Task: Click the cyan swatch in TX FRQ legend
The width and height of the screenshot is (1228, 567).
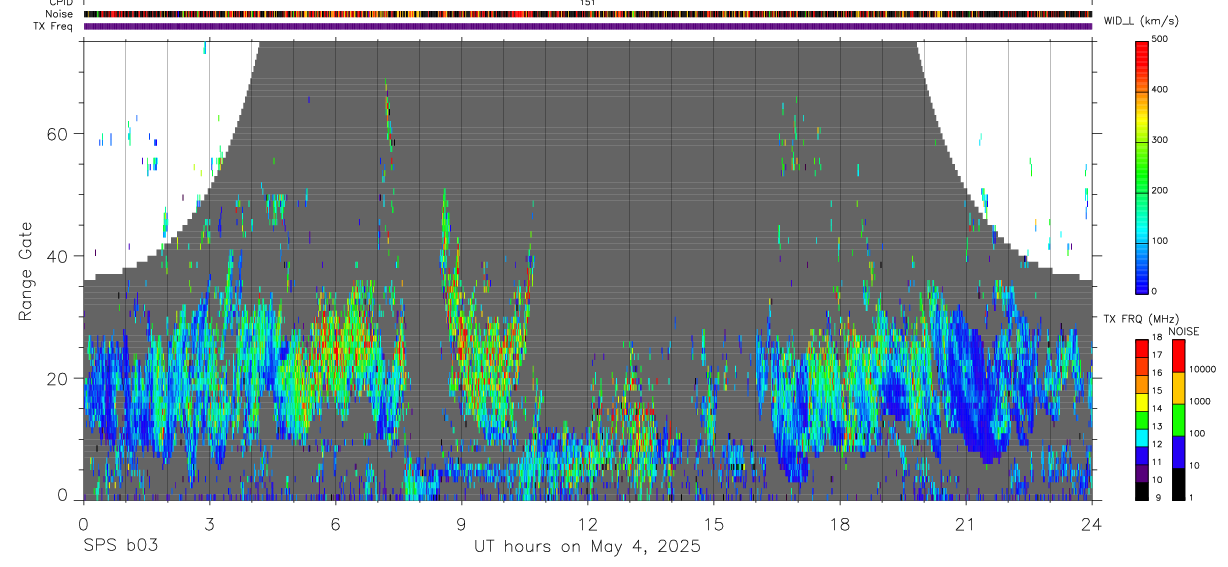Action: [x=1141, y=437]
